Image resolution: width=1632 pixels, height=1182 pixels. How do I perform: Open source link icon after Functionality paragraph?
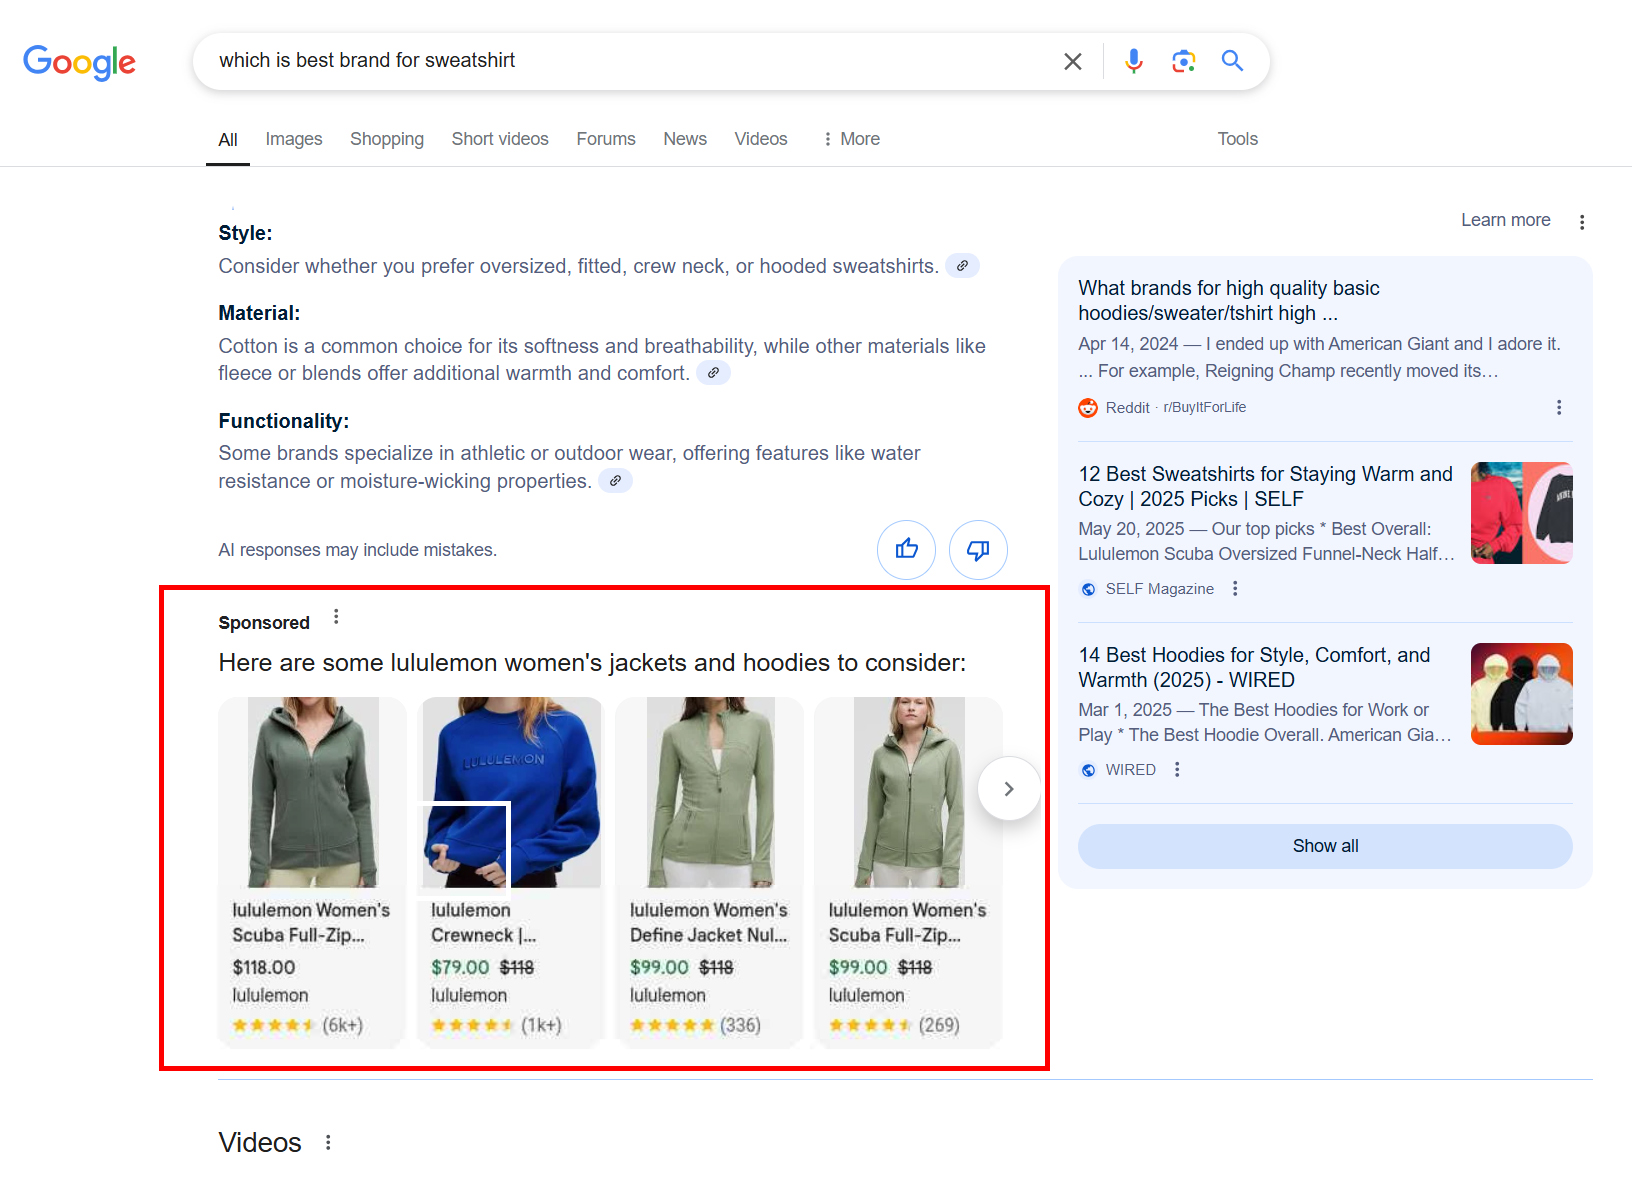(x=615, y=481)
